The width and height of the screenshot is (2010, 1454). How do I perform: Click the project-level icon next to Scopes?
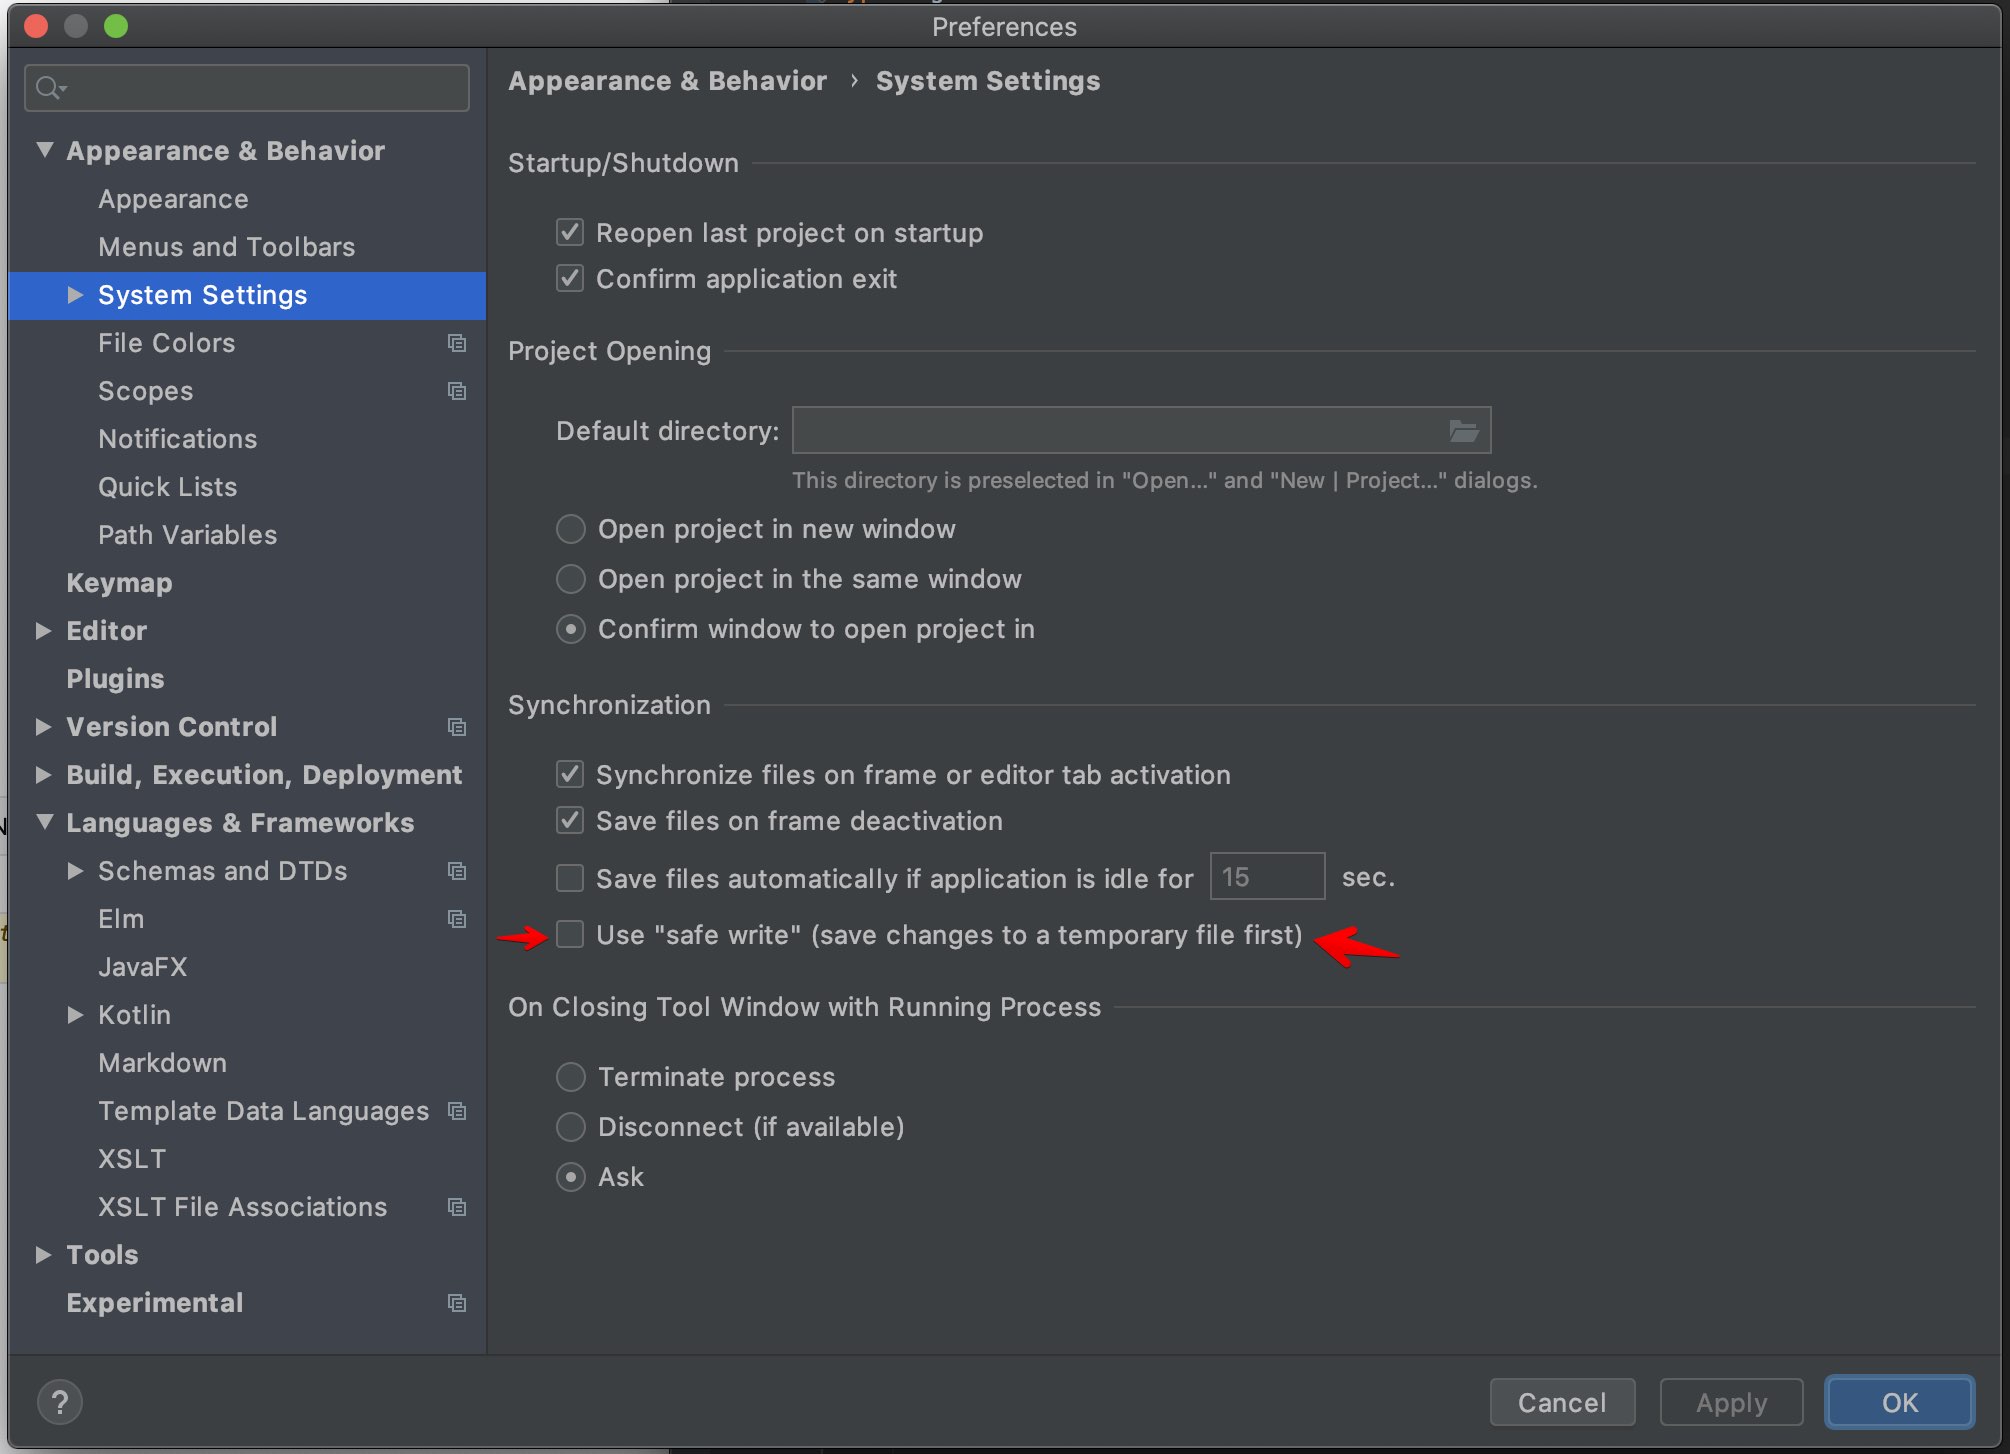point(457,391)
